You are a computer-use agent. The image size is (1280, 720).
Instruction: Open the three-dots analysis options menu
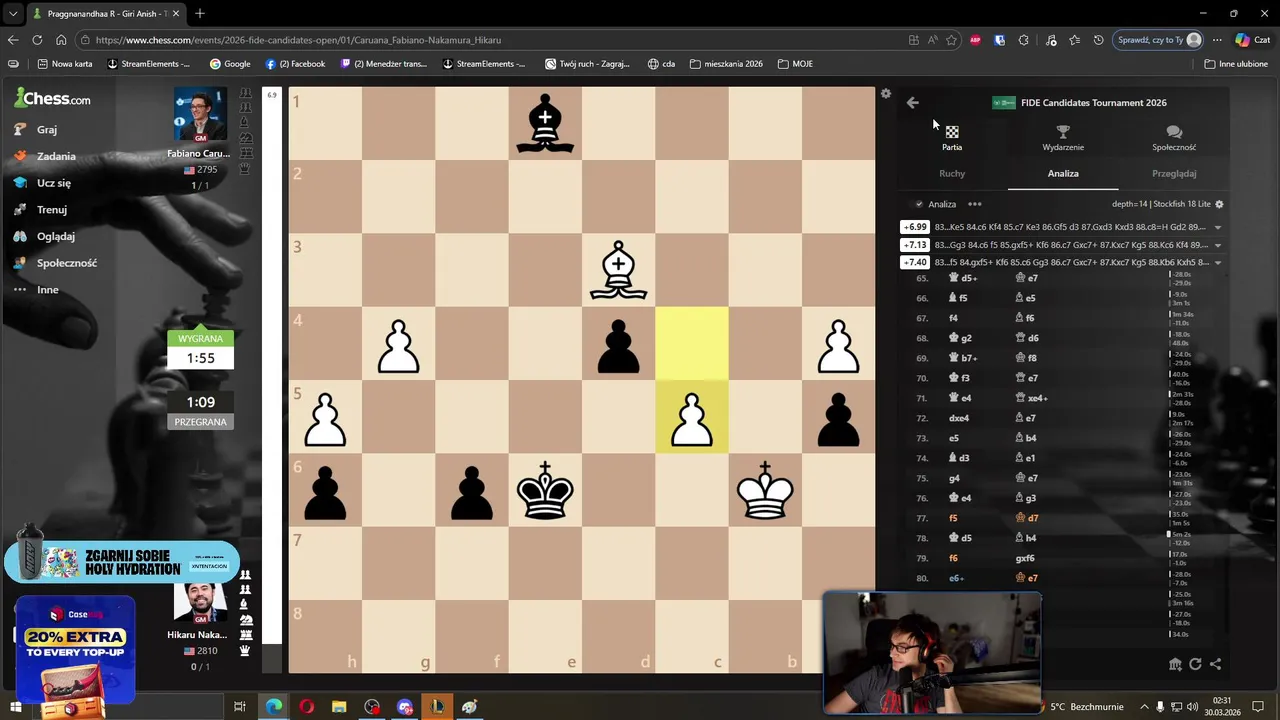pos(974,204)
